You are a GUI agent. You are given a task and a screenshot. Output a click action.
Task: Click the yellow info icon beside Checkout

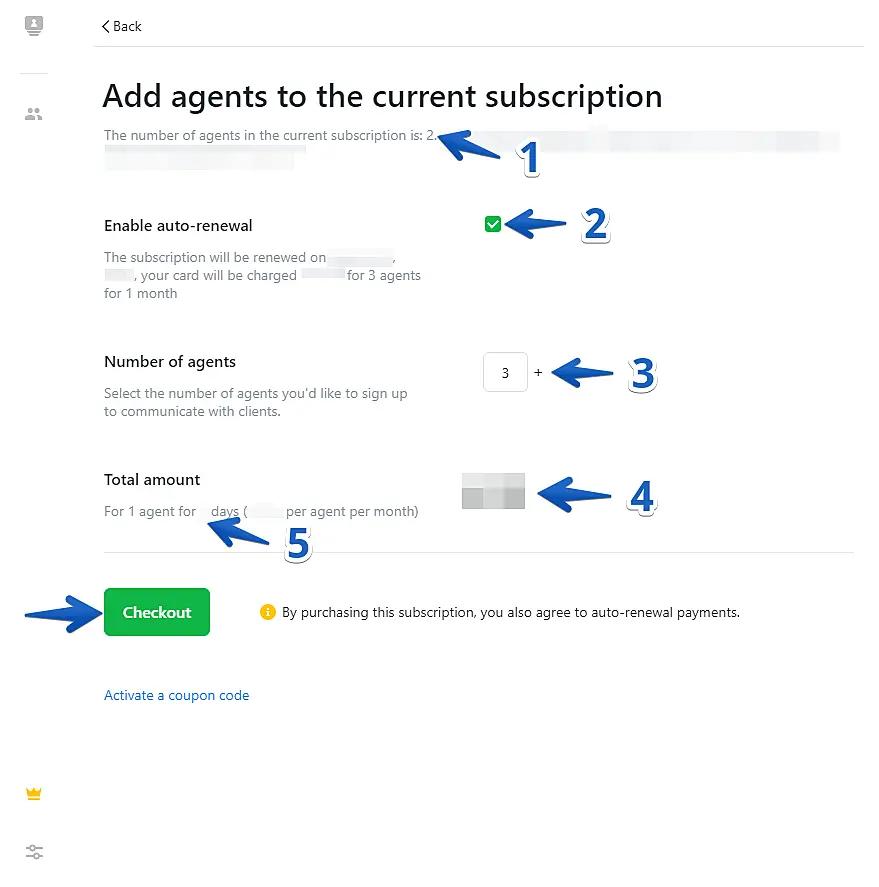[x=267, y=612]
